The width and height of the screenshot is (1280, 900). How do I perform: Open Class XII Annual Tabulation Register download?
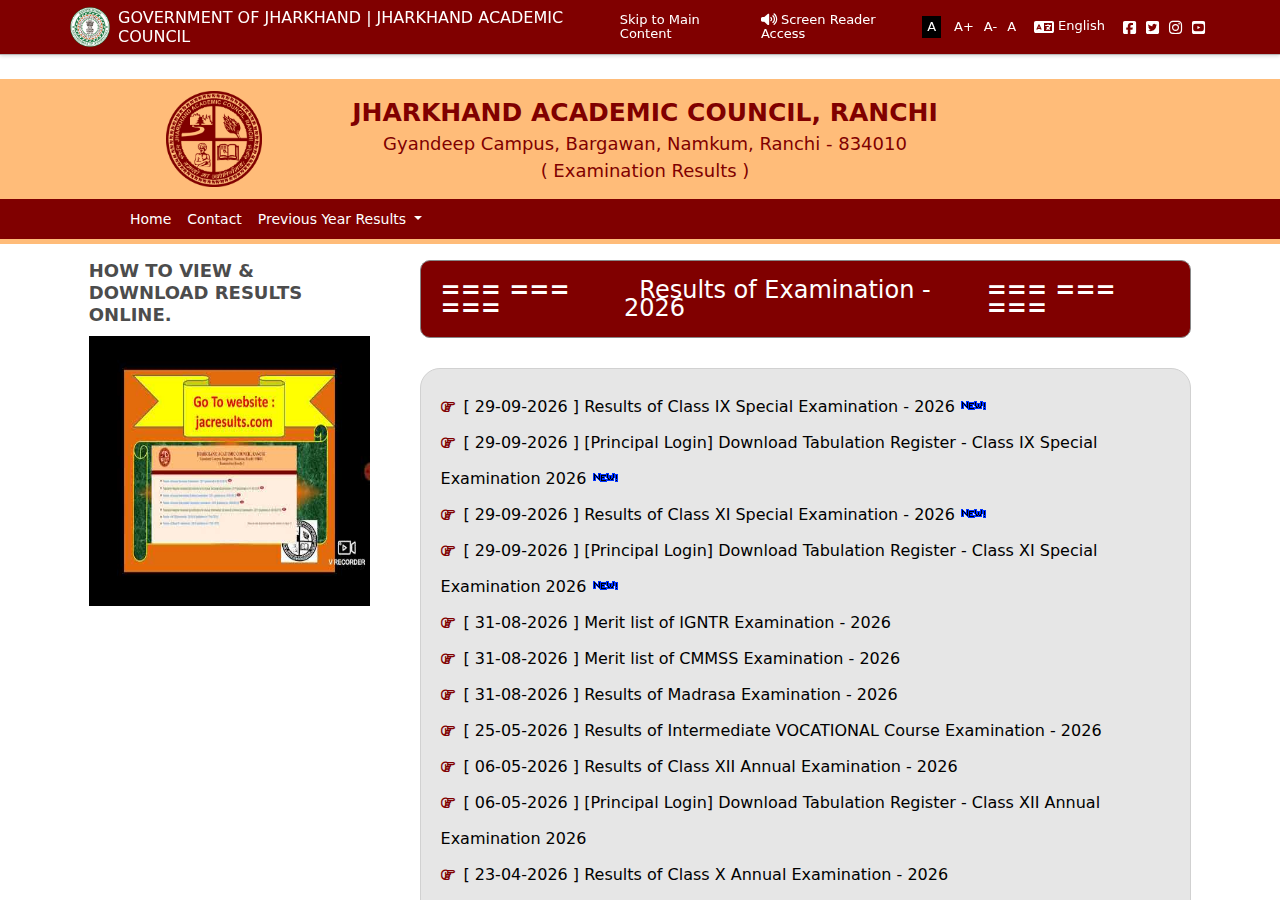click(x=770, y=820)
